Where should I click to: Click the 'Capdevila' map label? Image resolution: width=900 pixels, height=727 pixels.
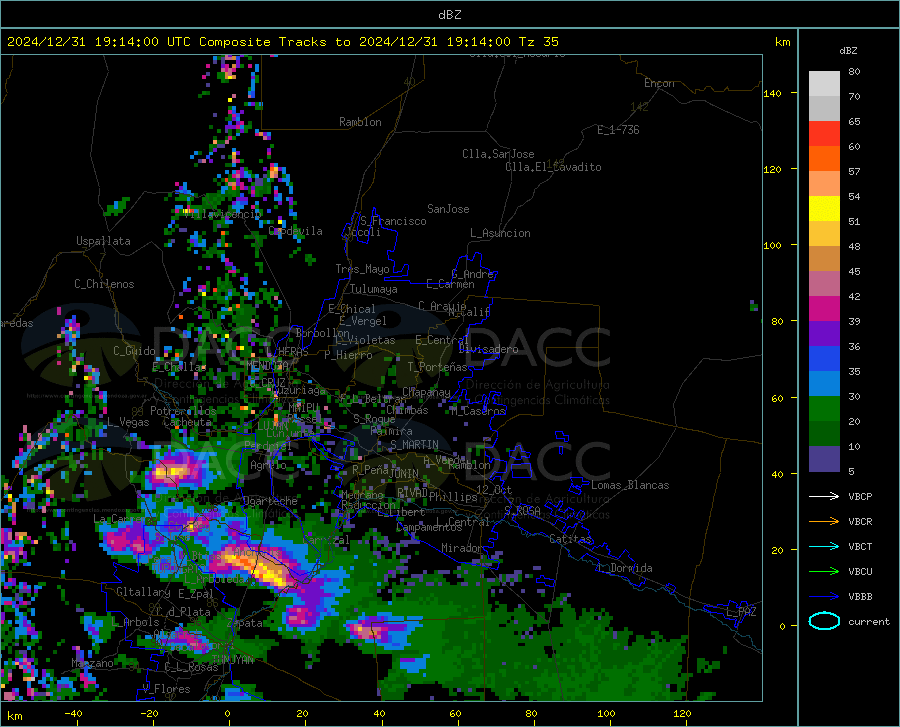coord(295,231)
